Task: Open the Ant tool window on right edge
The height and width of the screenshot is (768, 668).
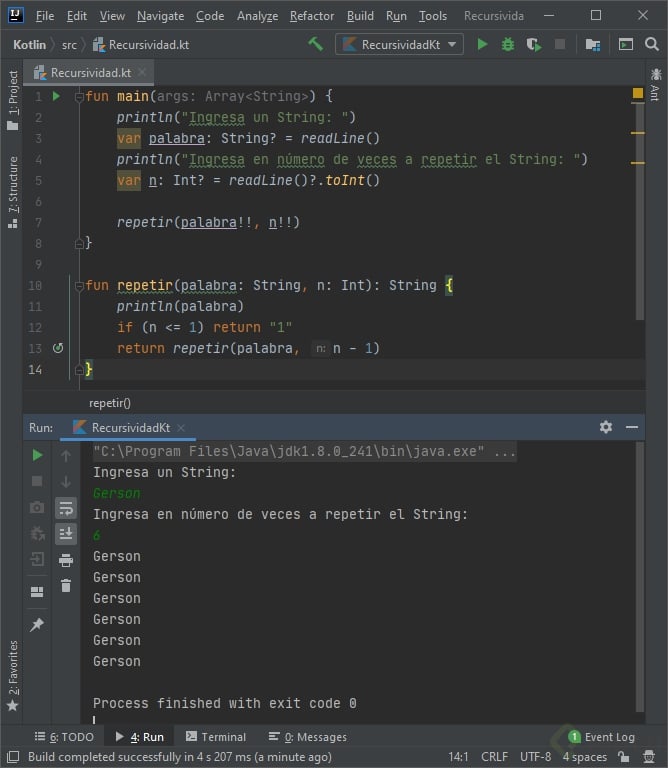Action: click(x=656, y=85)
